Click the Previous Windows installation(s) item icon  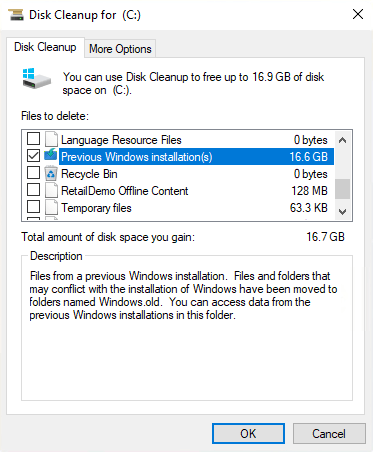51,155
